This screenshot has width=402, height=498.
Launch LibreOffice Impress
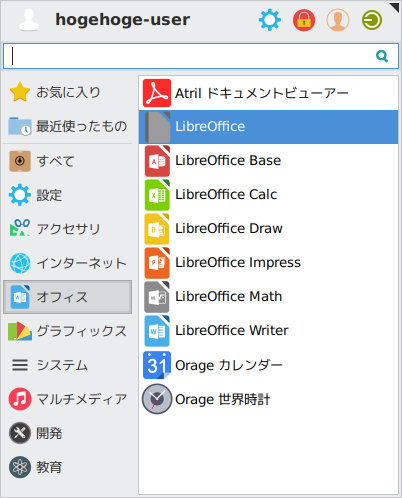click(x=268, y=263)
